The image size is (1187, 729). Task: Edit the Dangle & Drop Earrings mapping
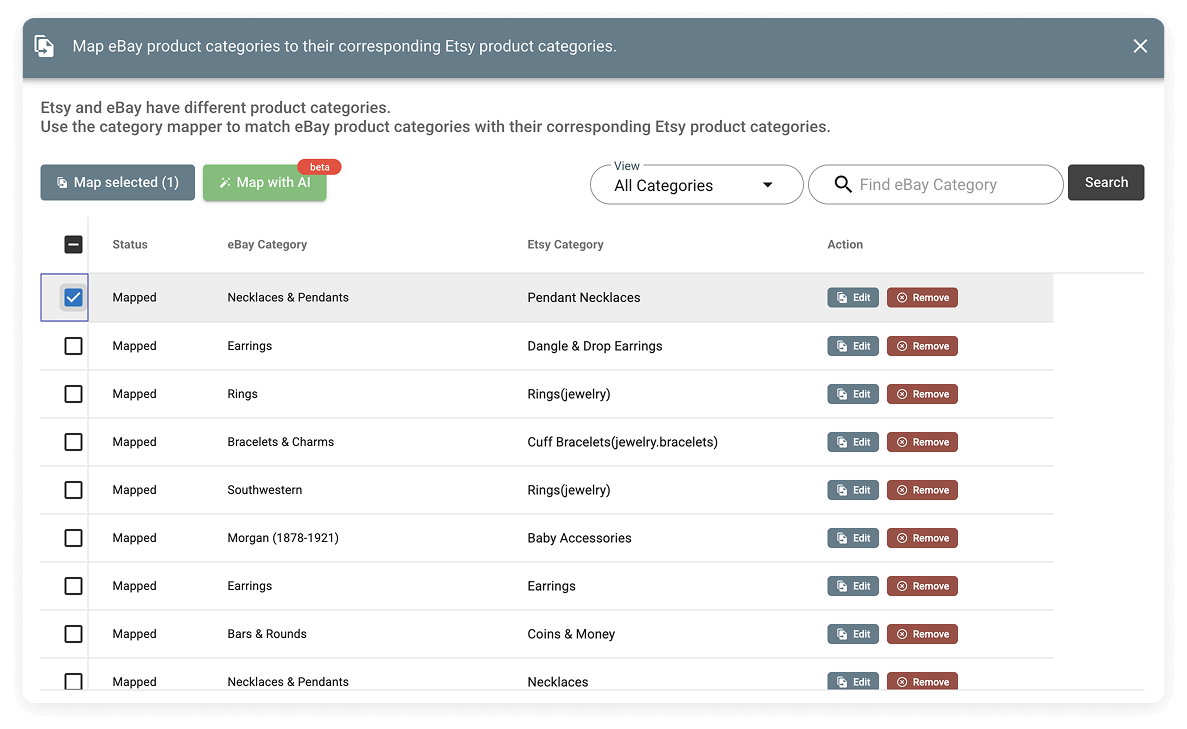(853, 346)
